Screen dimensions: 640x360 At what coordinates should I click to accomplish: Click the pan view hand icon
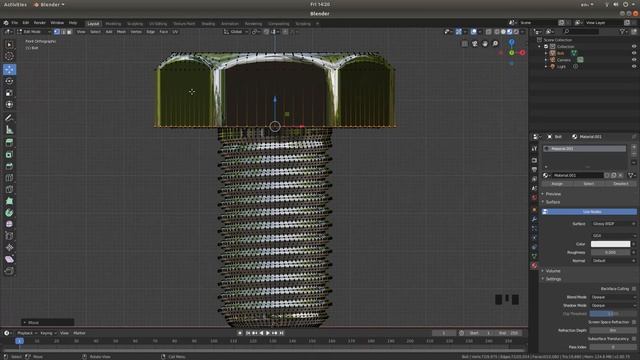click(x=485, y=44)
